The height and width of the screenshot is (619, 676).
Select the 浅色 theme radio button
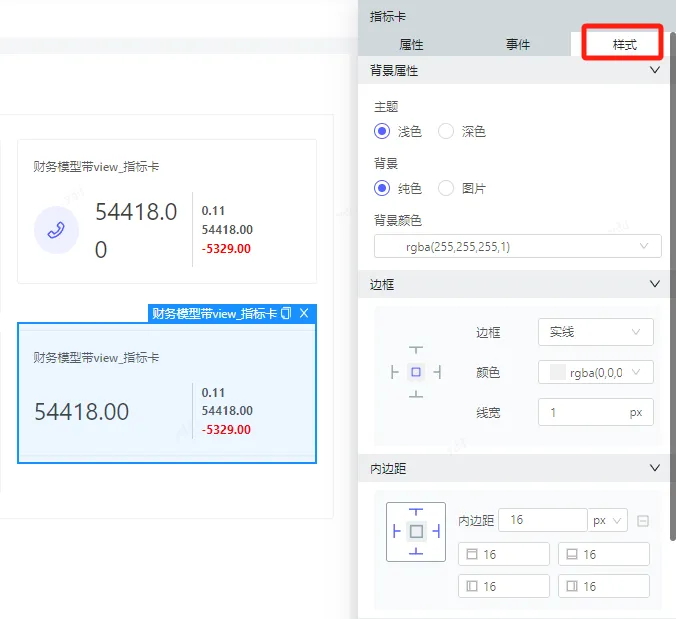[x=382, y=131]
